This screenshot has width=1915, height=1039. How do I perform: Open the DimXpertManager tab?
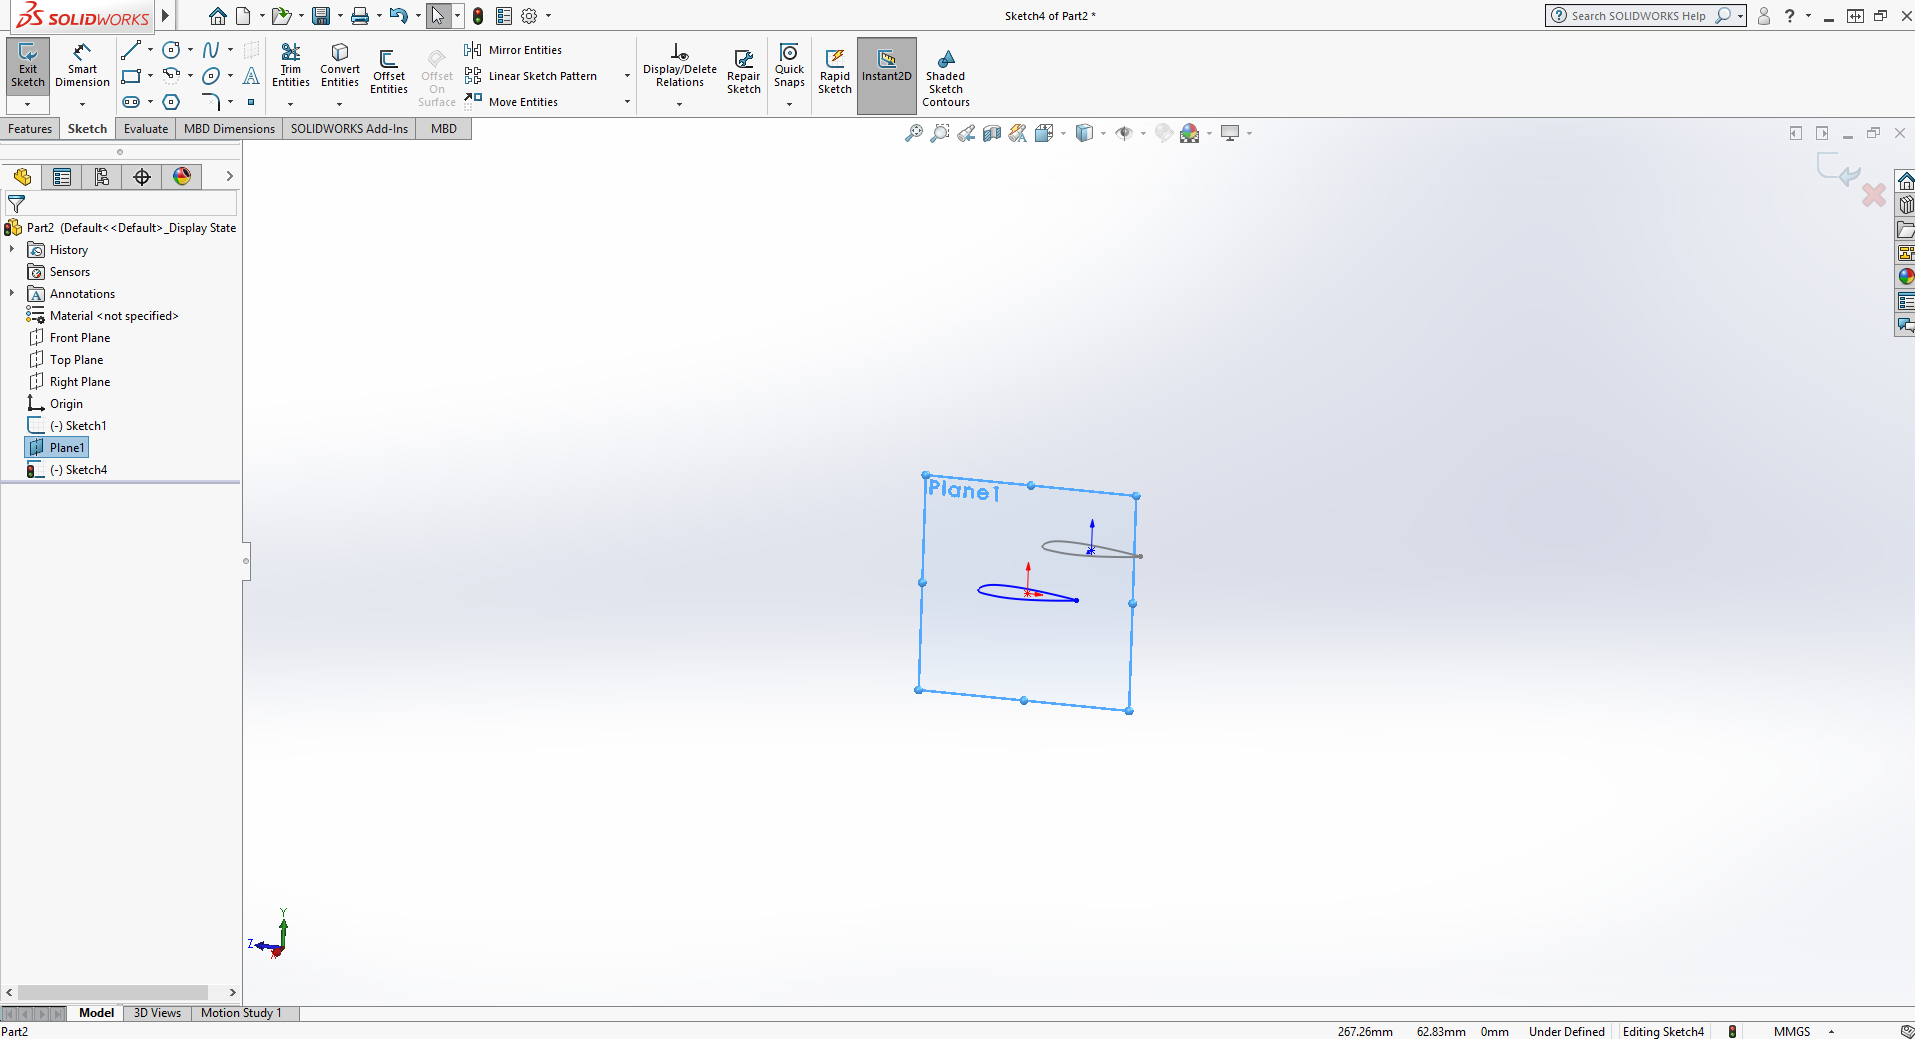pos(142,177)
